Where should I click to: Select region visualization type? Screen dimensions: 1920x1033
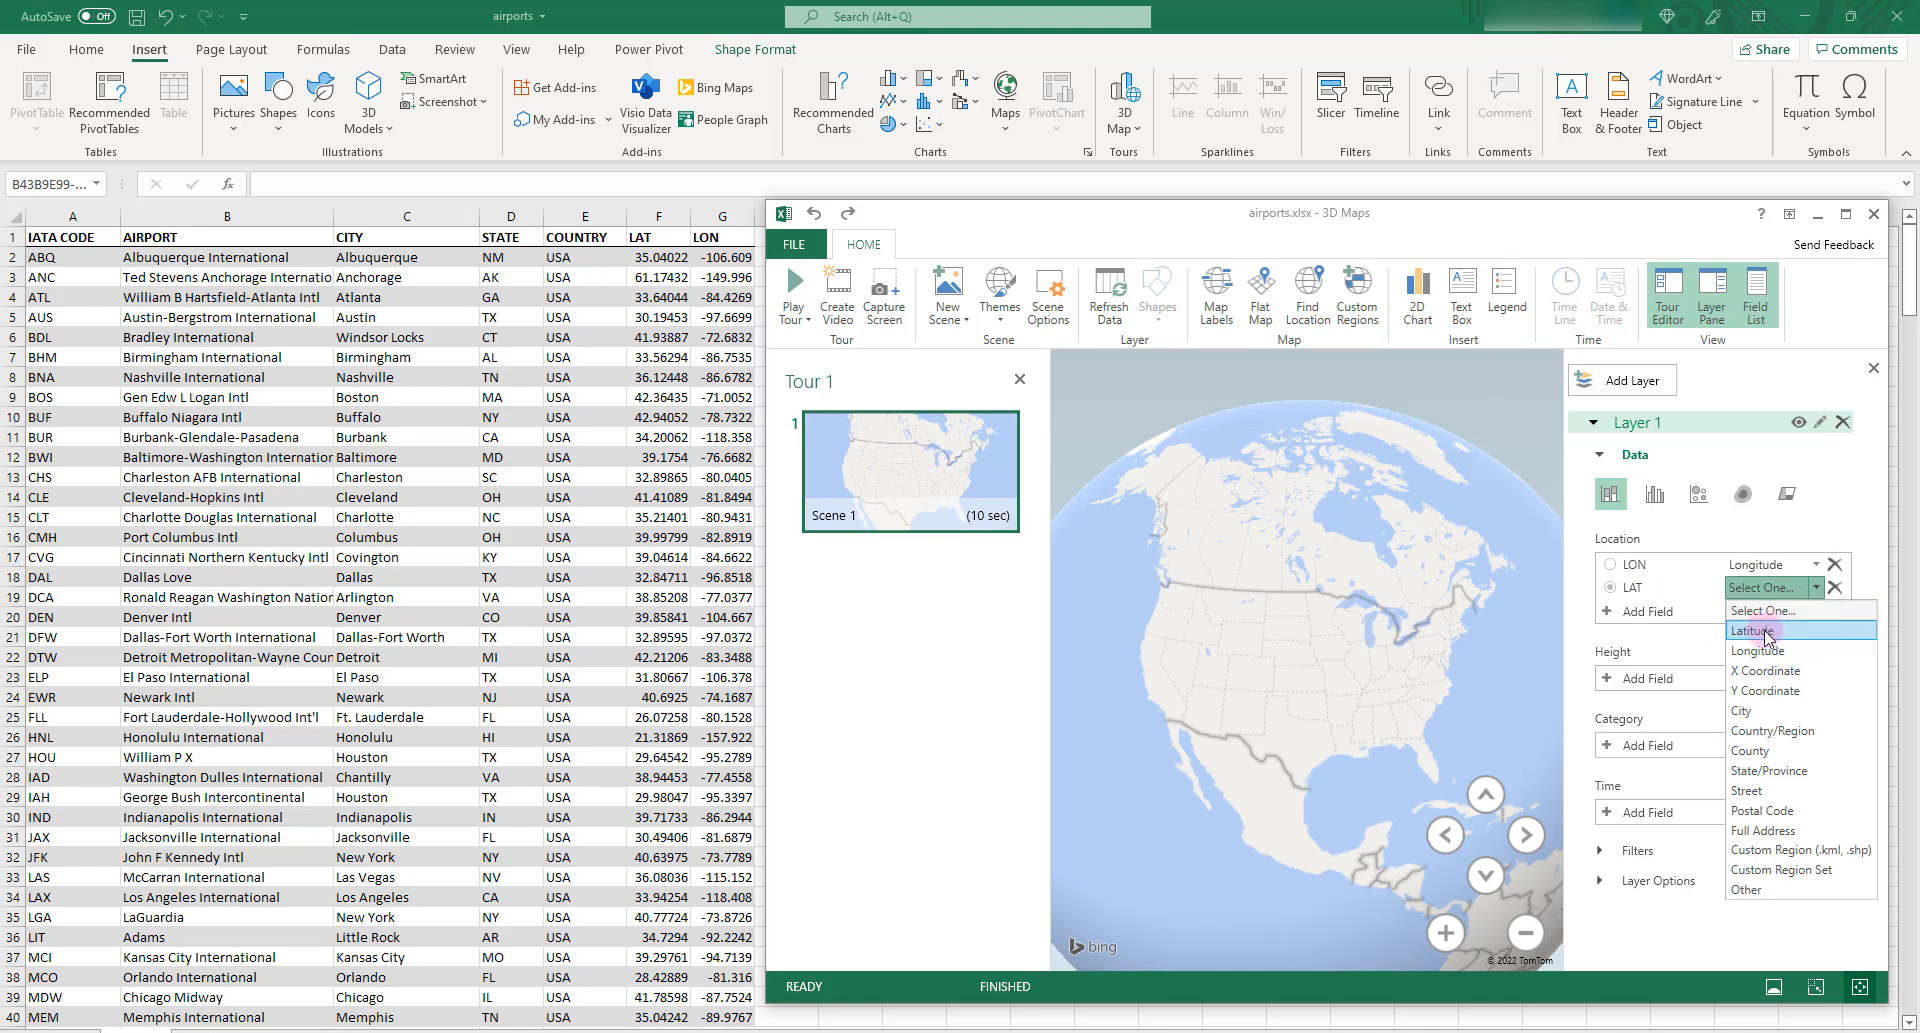1787,494
